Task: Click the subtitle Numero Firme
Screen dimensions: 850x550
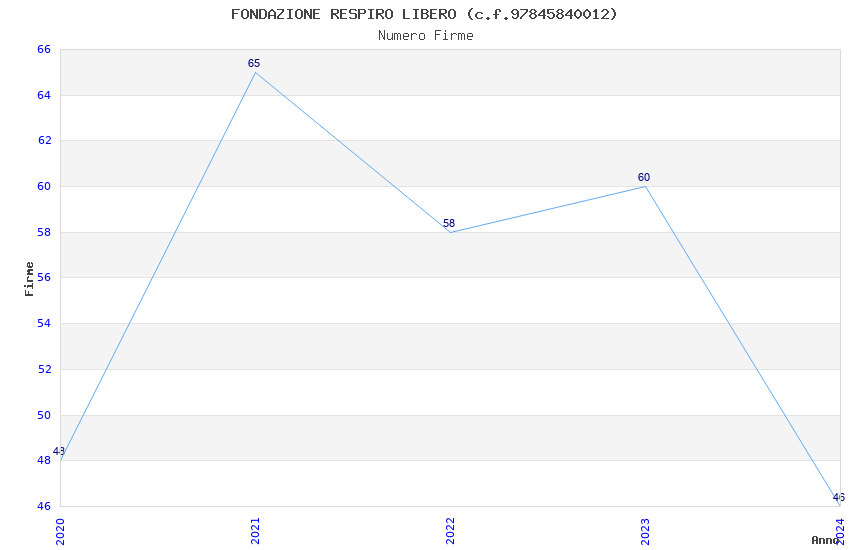Action: coord(426,36)
